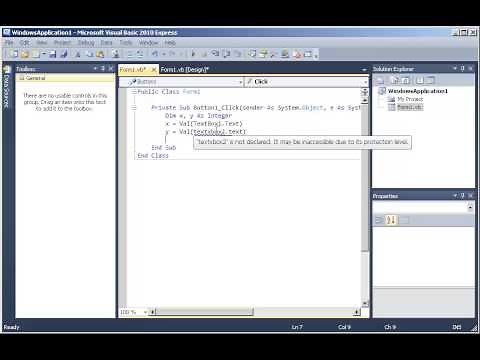
Task: Close the Form1.vb code tab
Action: coord(154,70)
